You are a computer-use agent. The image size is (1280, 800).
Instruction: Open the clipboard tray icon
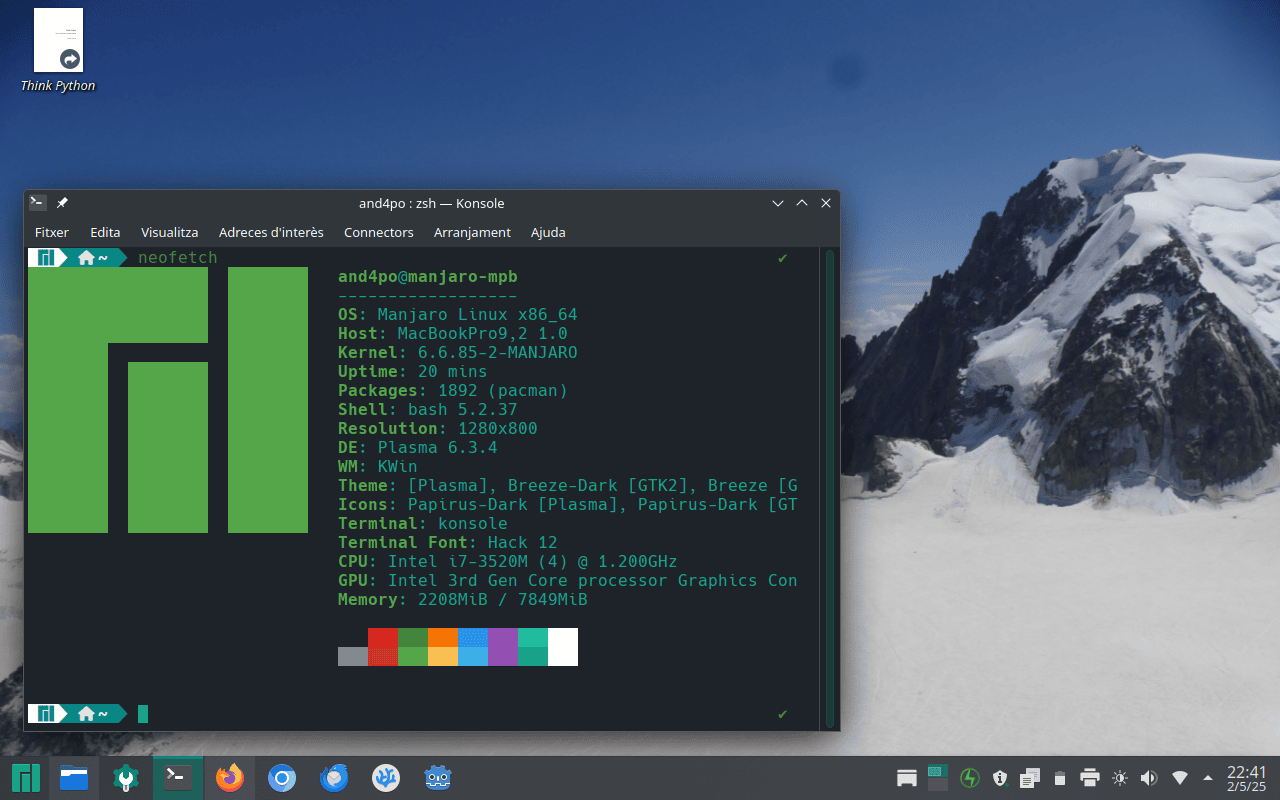(x=1030, y=778)
